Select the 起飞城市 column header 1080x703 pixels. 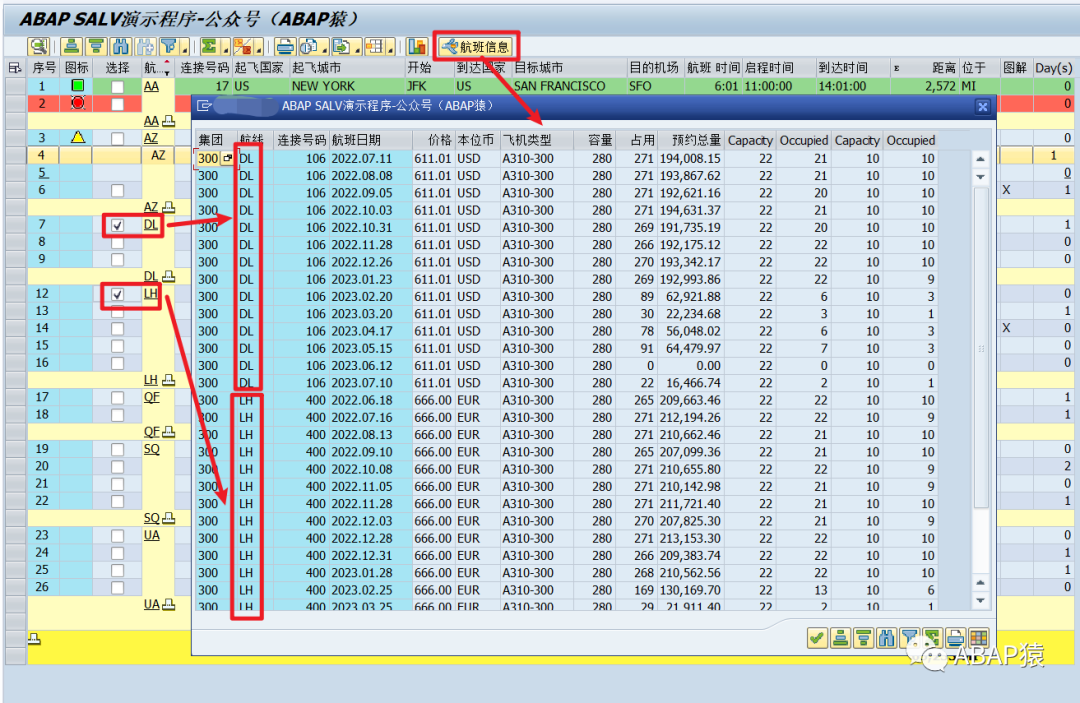click(346, 67)
